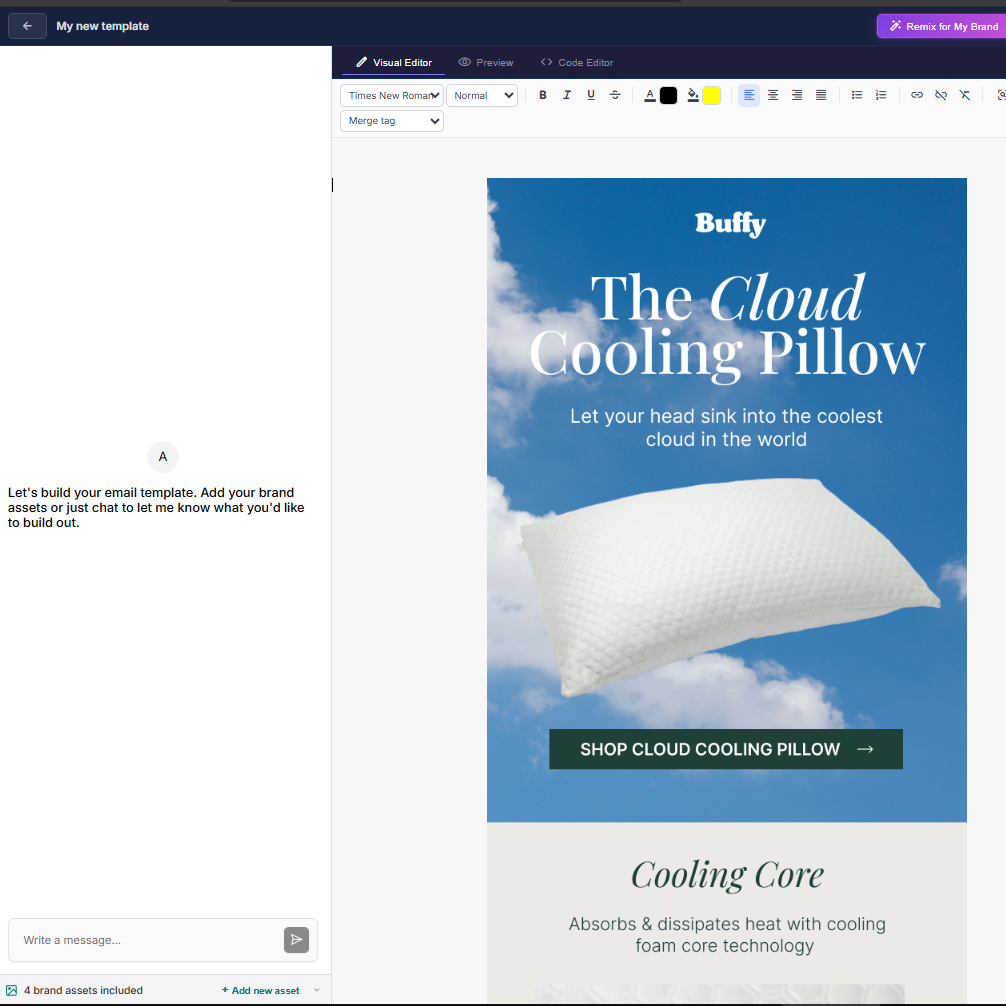
Task: Insert a bulleted list
Action: (x=857, y=95)
